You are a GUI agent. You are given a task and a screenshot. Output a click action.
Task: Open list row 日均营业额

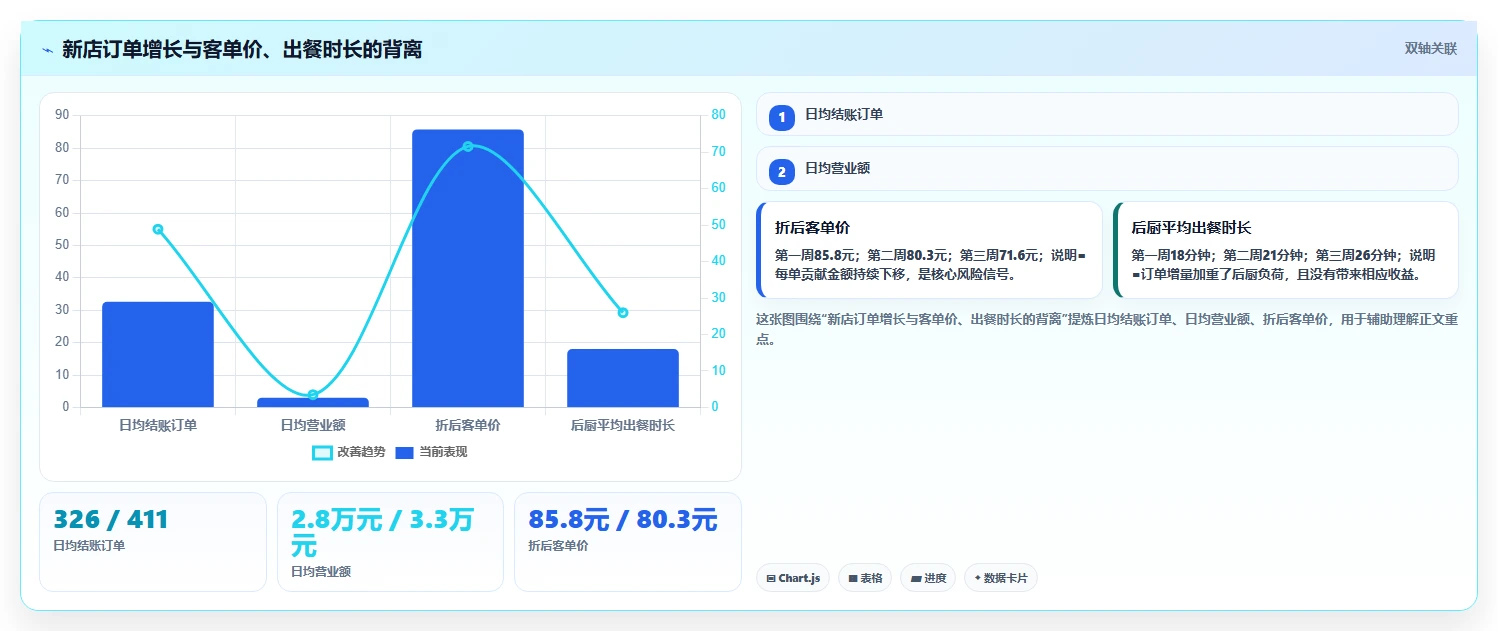[x=1107, y=168]
